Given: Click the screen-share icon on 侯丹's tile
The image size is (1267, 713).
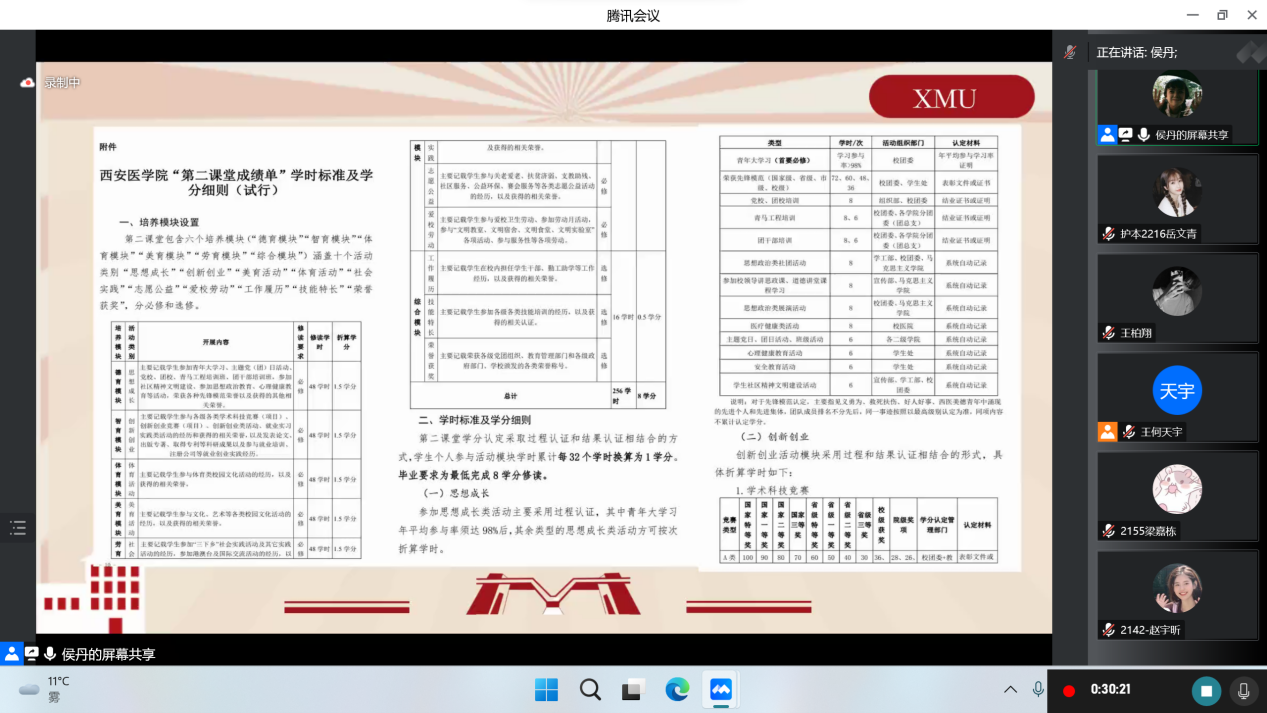Looking at the screenshot, I should click(1125, 135).
